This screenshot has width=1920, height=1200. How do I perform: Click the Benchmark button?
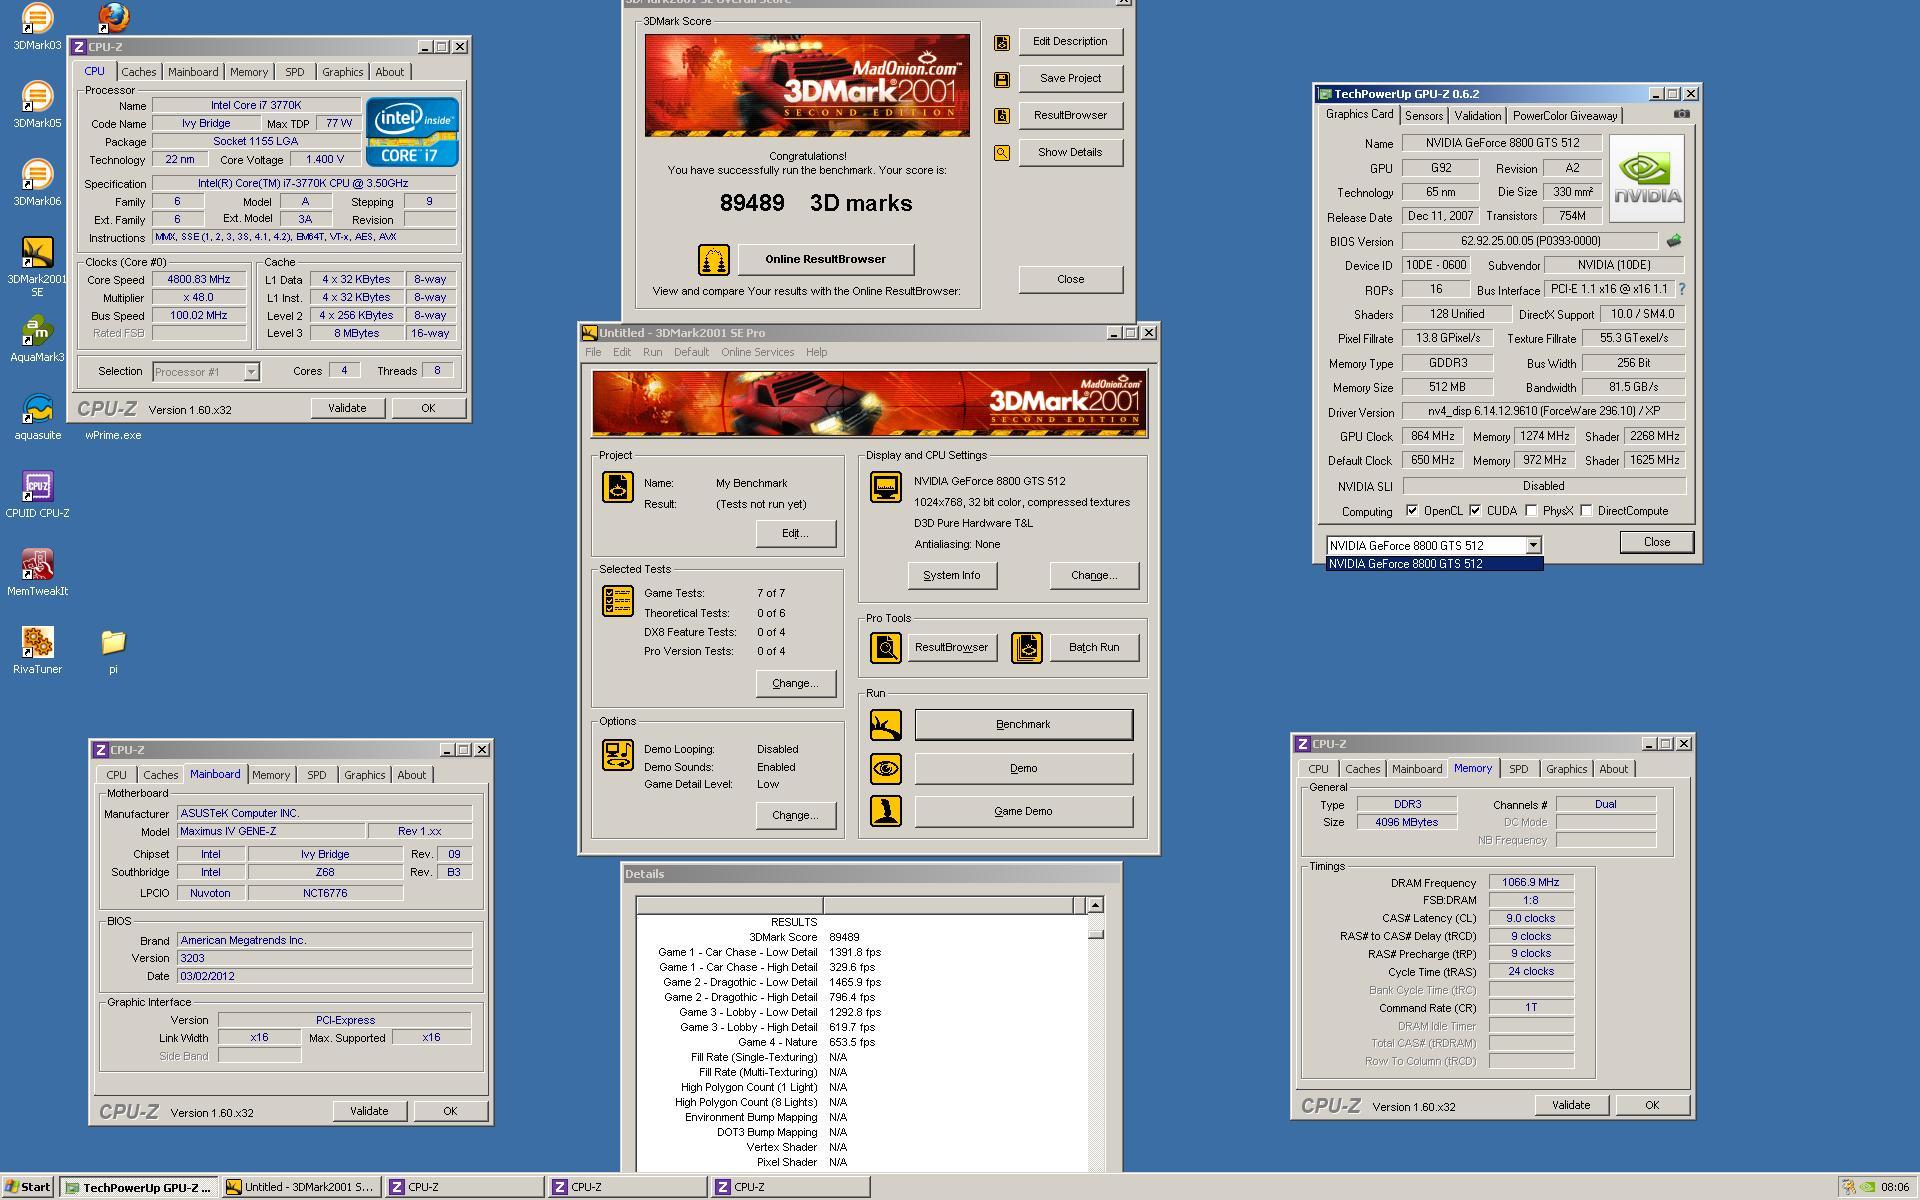(1023, 725)
